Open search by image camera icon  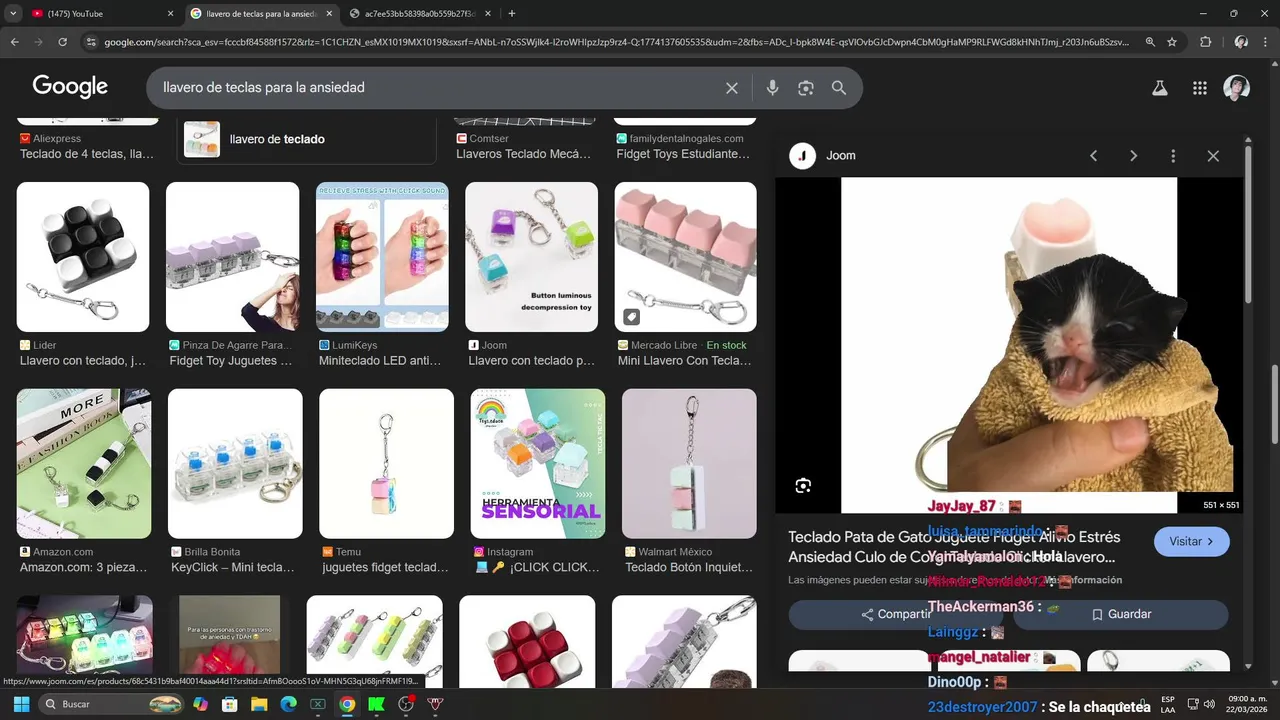click(806, 88)
